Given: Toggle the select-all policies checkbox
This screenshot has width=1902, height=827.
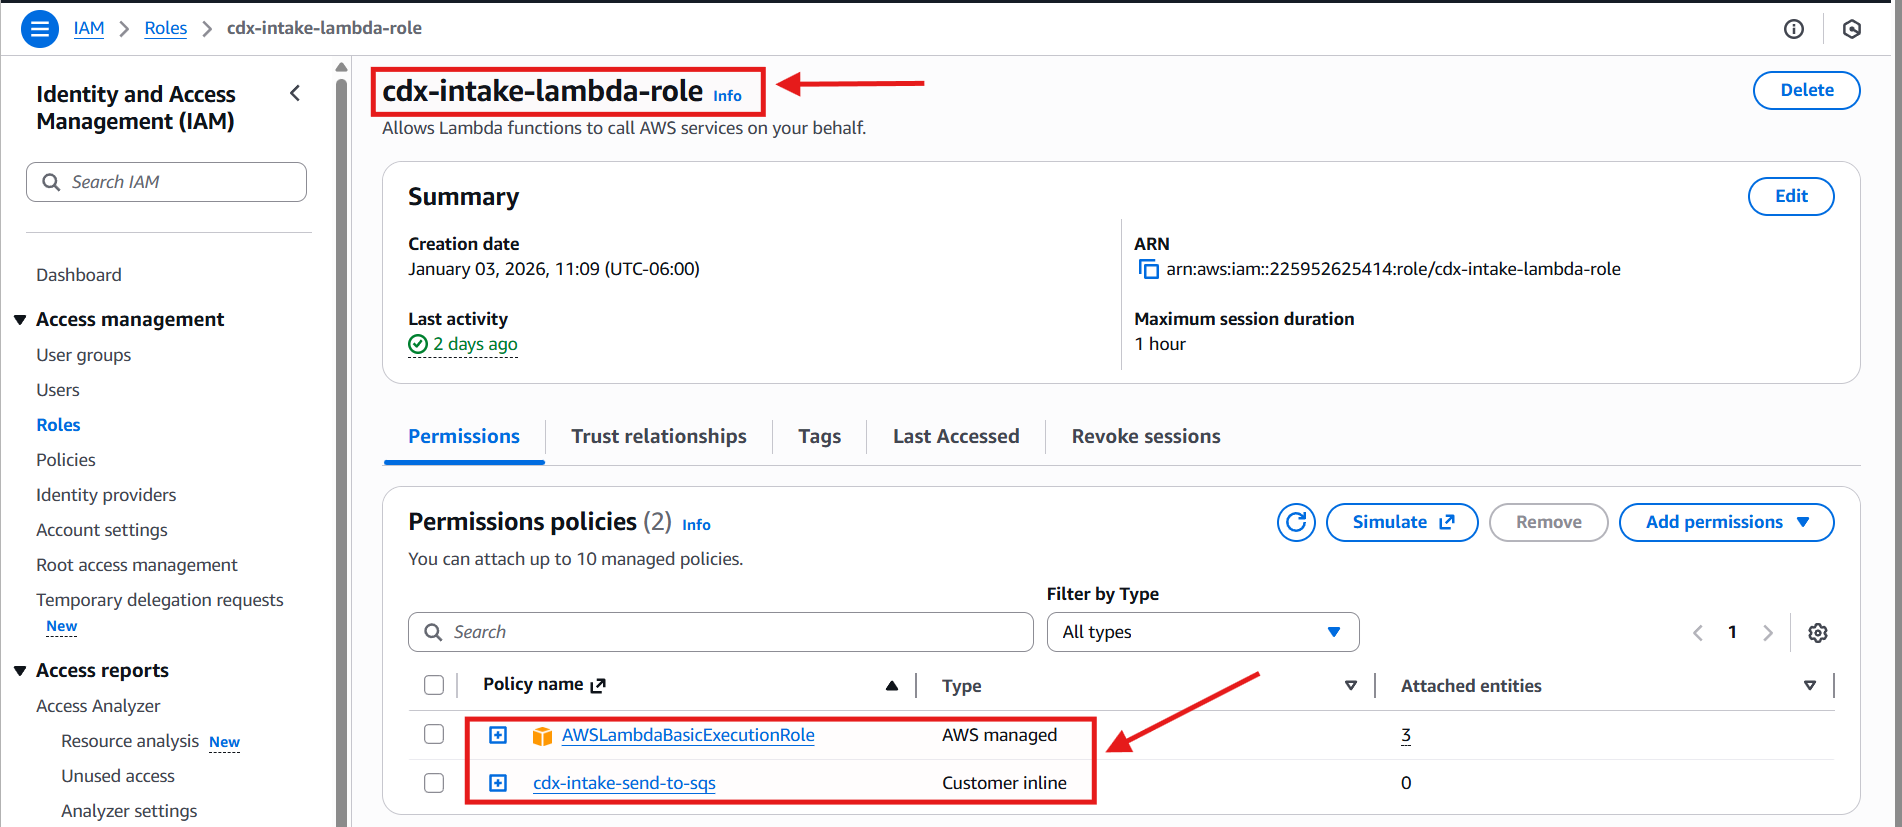Looking at the screenshot, I should coord(434,685).
